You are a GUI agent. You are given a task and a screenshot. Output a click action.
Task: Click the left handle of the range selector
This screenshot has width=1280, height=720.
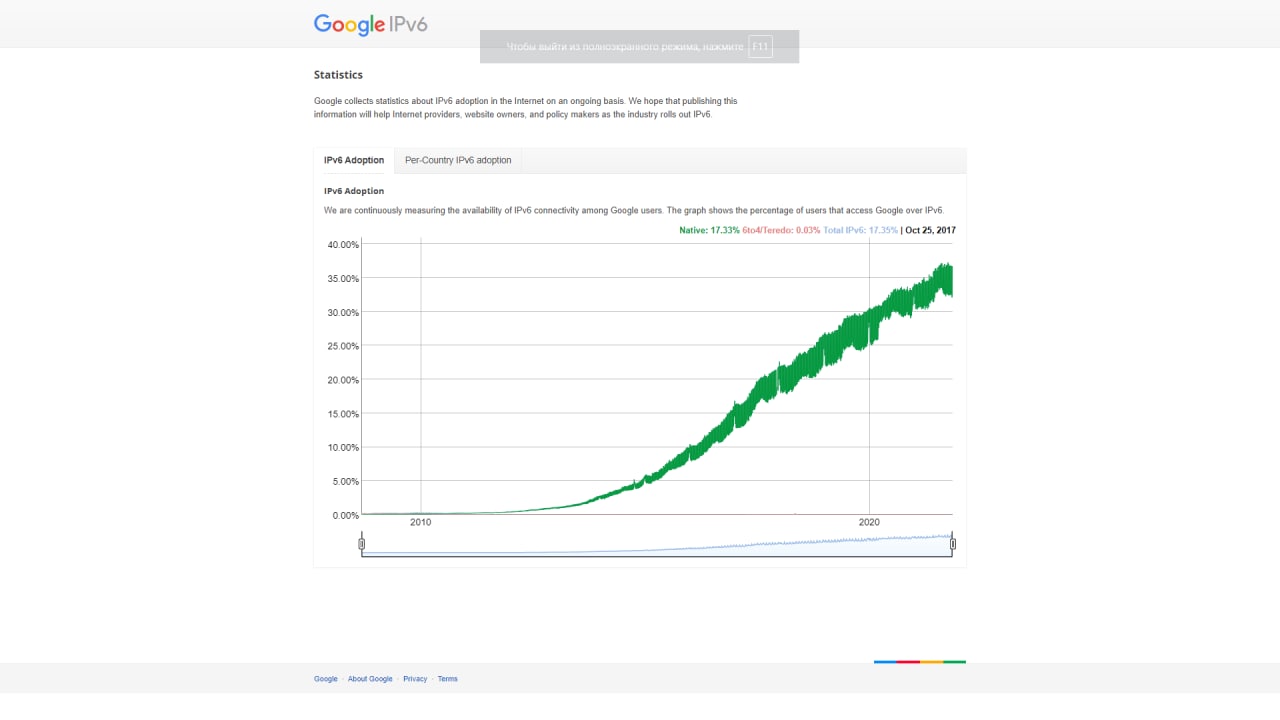coord(362,544)
